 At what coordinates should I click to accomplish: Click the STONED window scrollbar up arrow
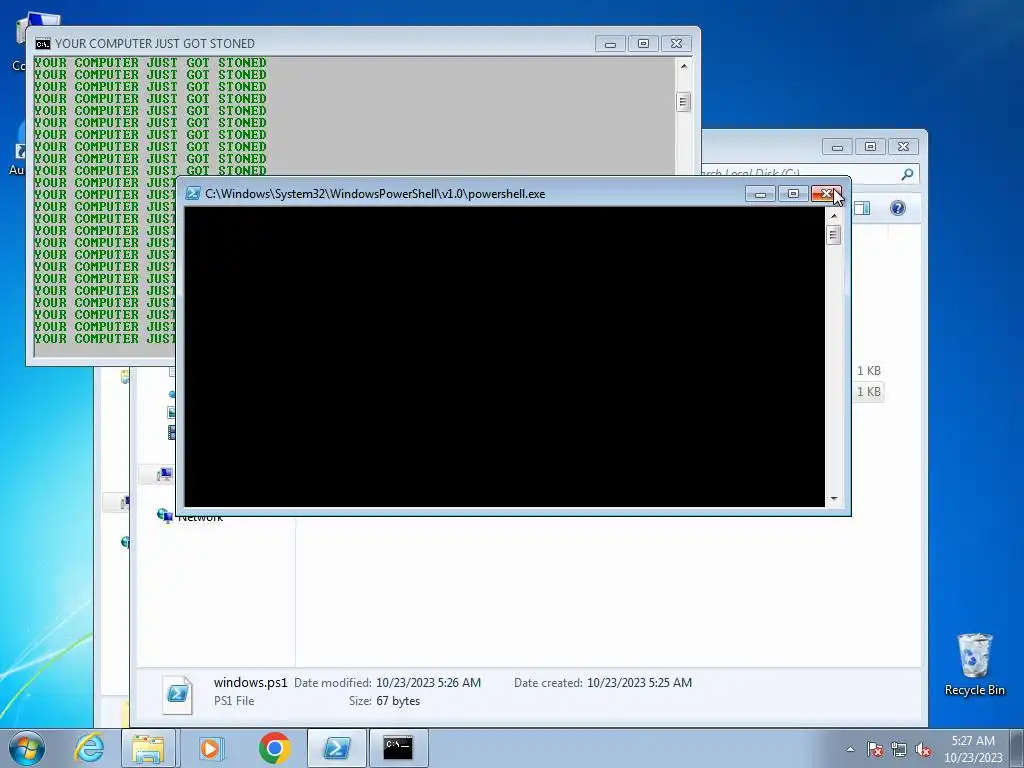point(684,66)
